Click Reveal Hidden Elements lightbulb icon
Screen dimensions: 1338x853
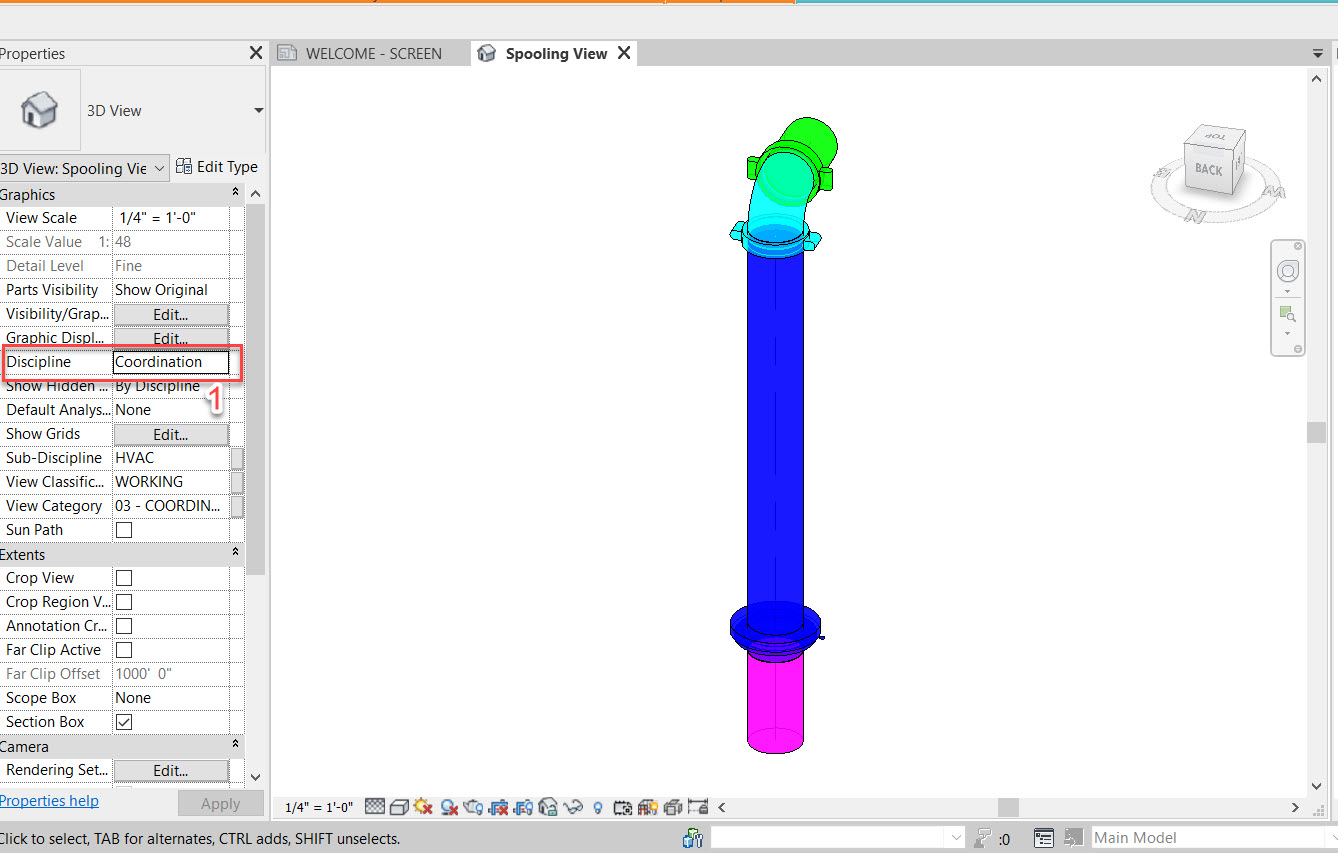pos(598,807)
